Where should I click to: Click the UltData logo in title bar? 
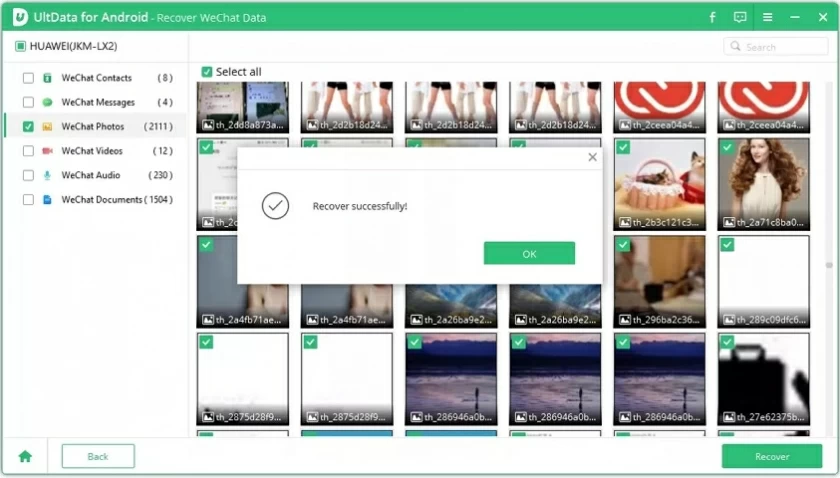20,17
